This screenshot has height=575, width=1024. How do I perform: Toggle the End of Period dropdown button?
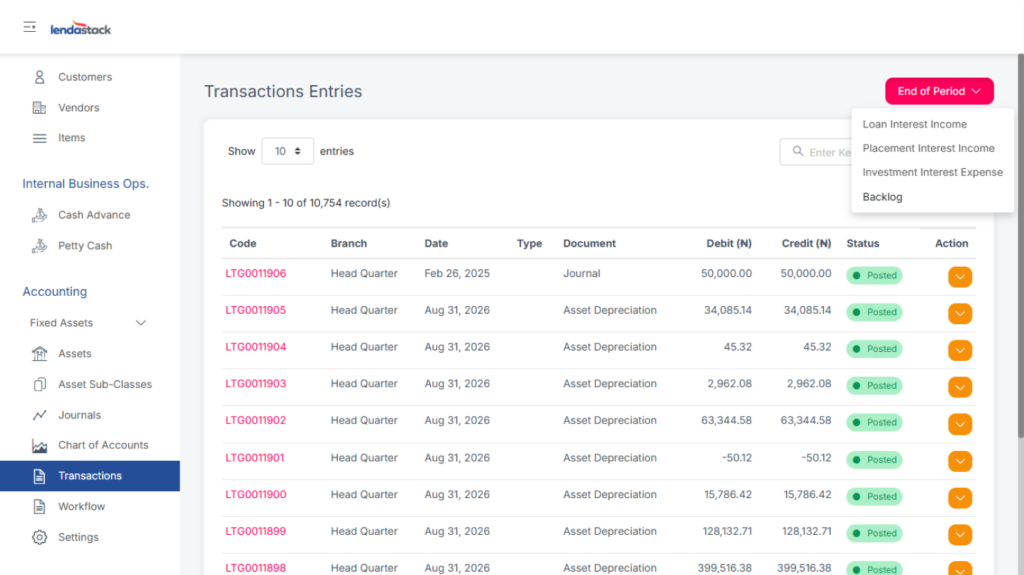(939, 91)
